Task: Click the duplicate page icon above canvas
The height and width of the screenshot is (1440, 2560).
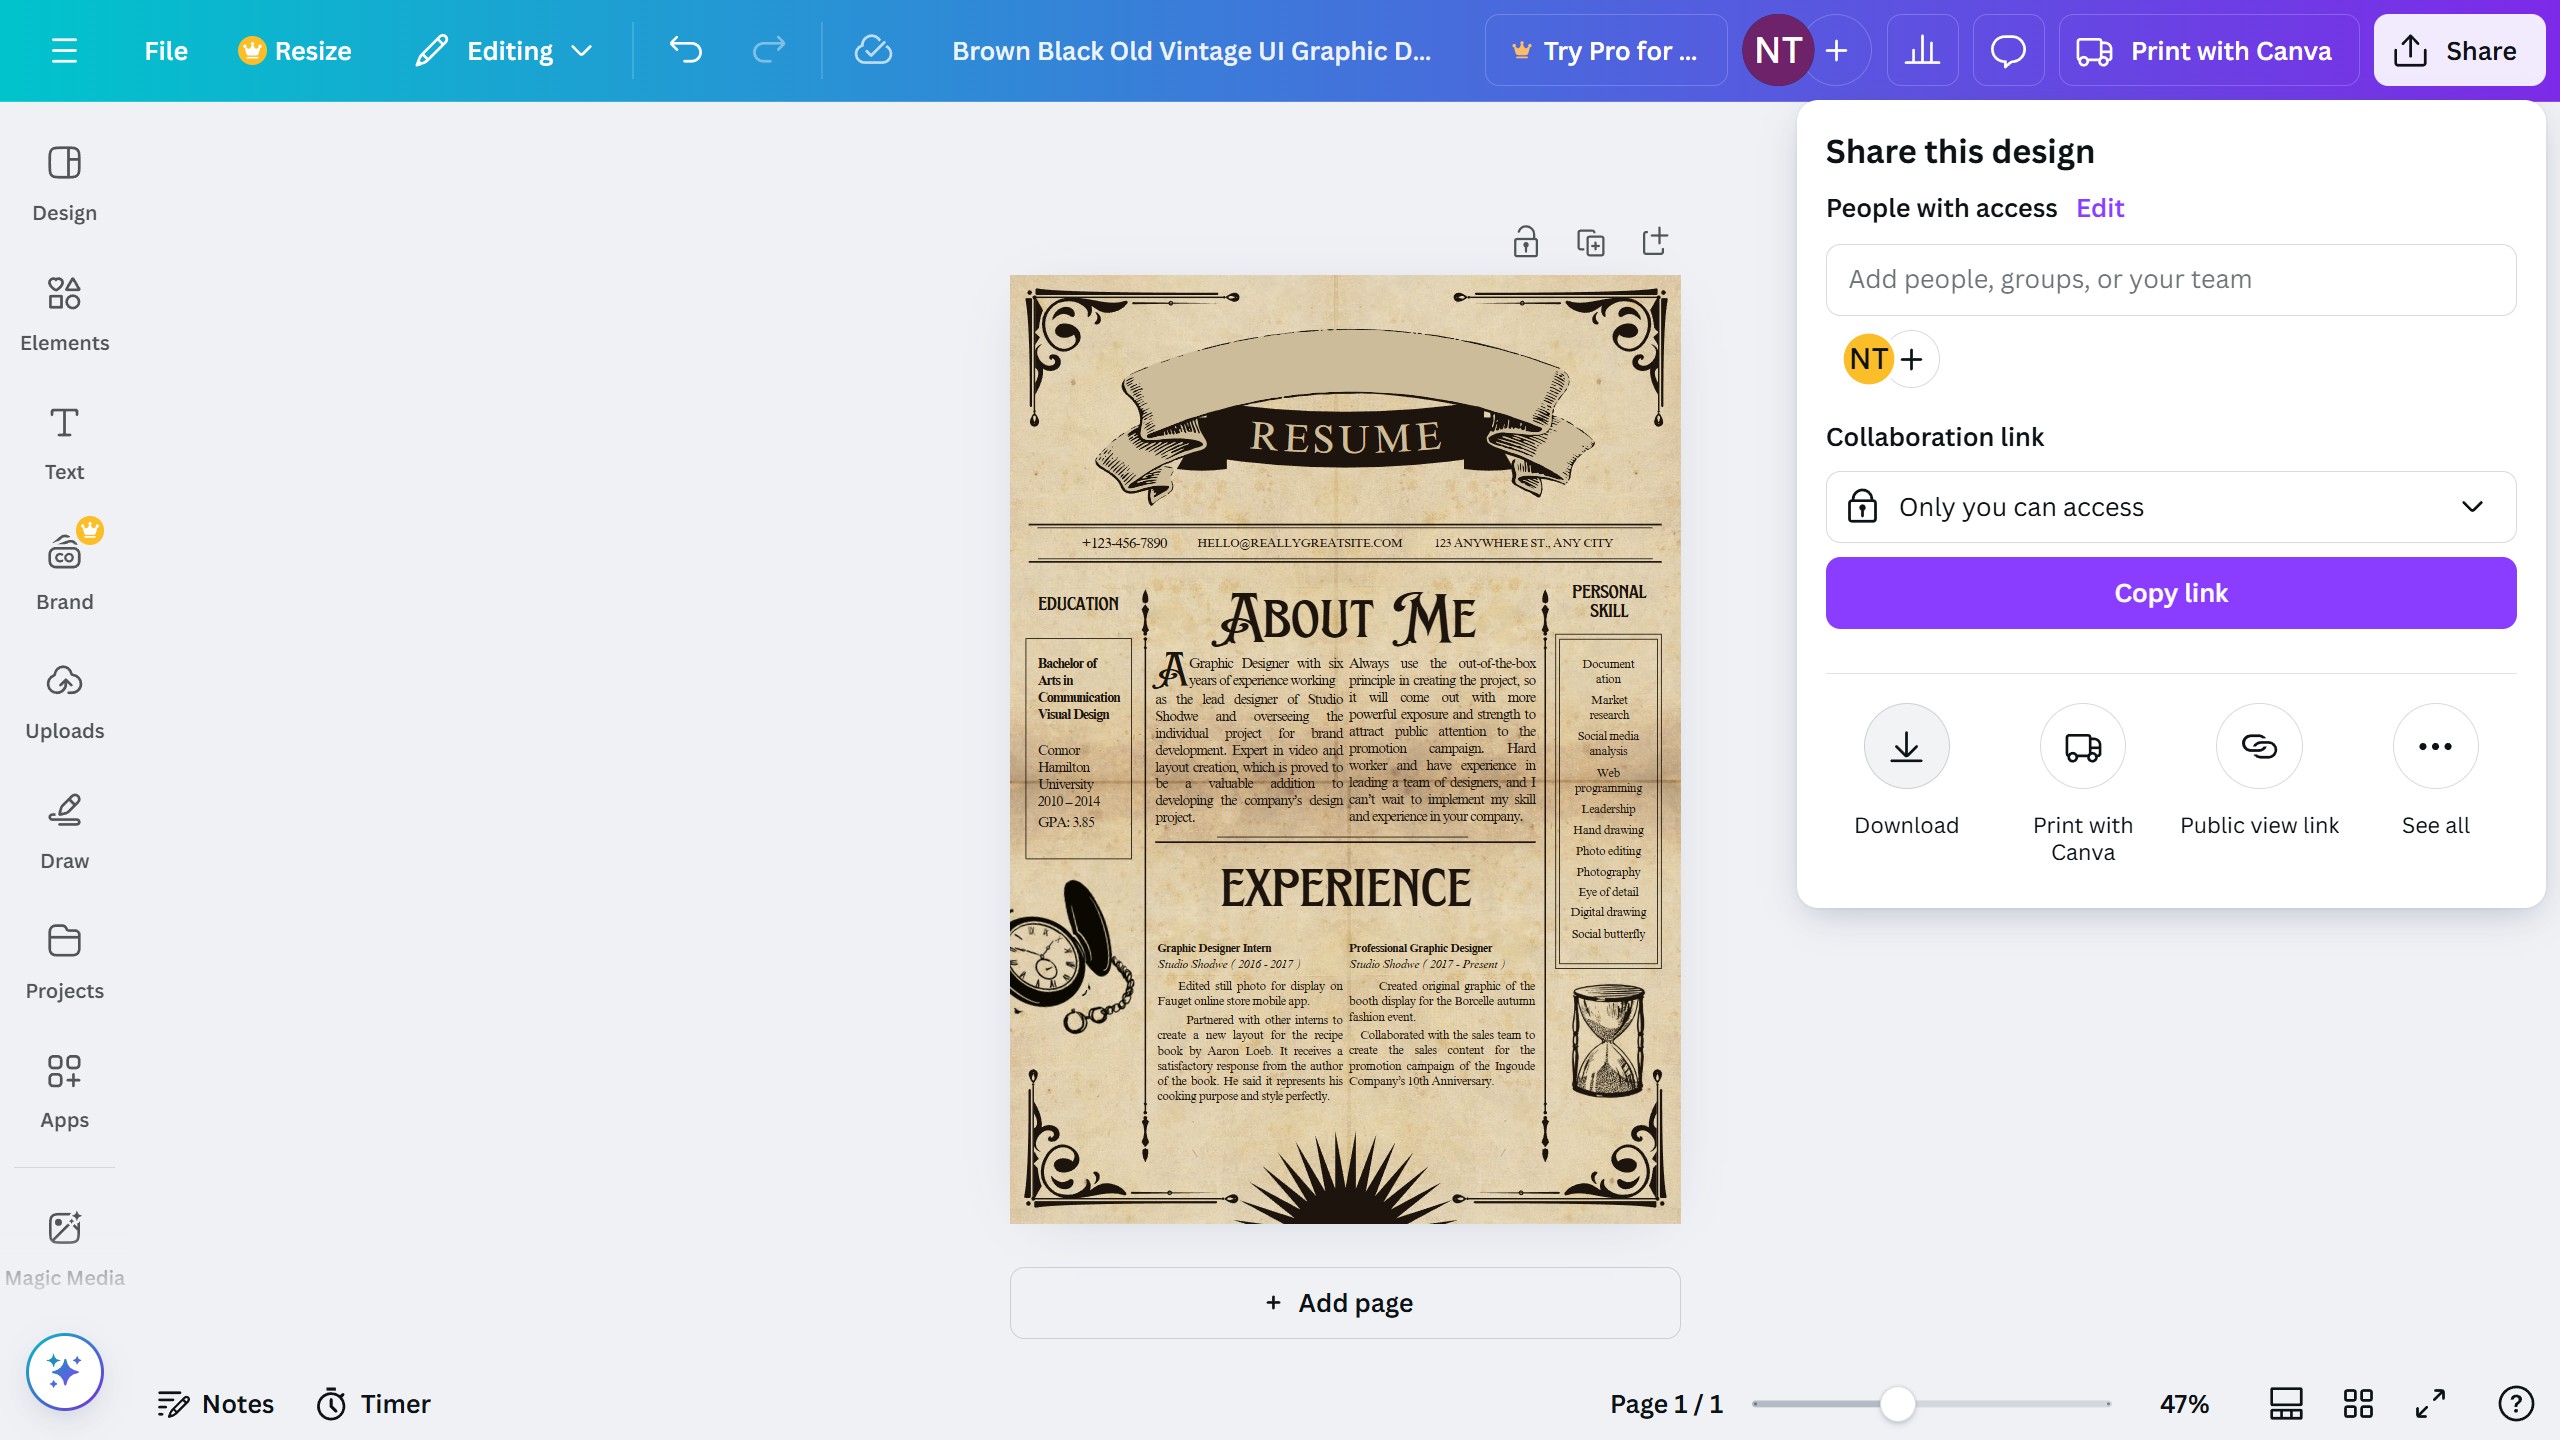Action: (x=1590, y=242)
